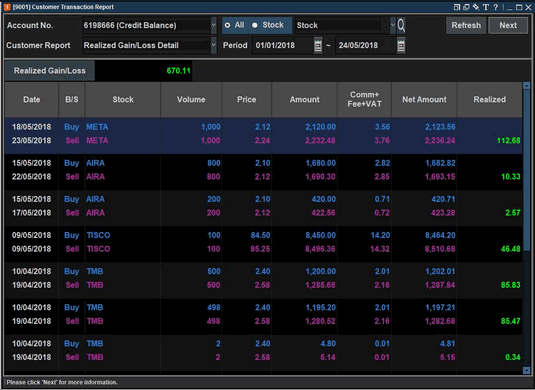Click the period start date field 01/01/2018

coord(283,45)
